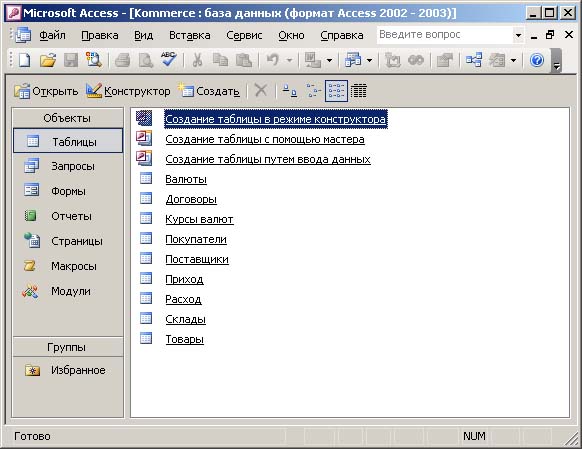Switch to large icons view
The height and width of the screenshot is (449, 582).
pyautogui.click(x=290, y=91)
